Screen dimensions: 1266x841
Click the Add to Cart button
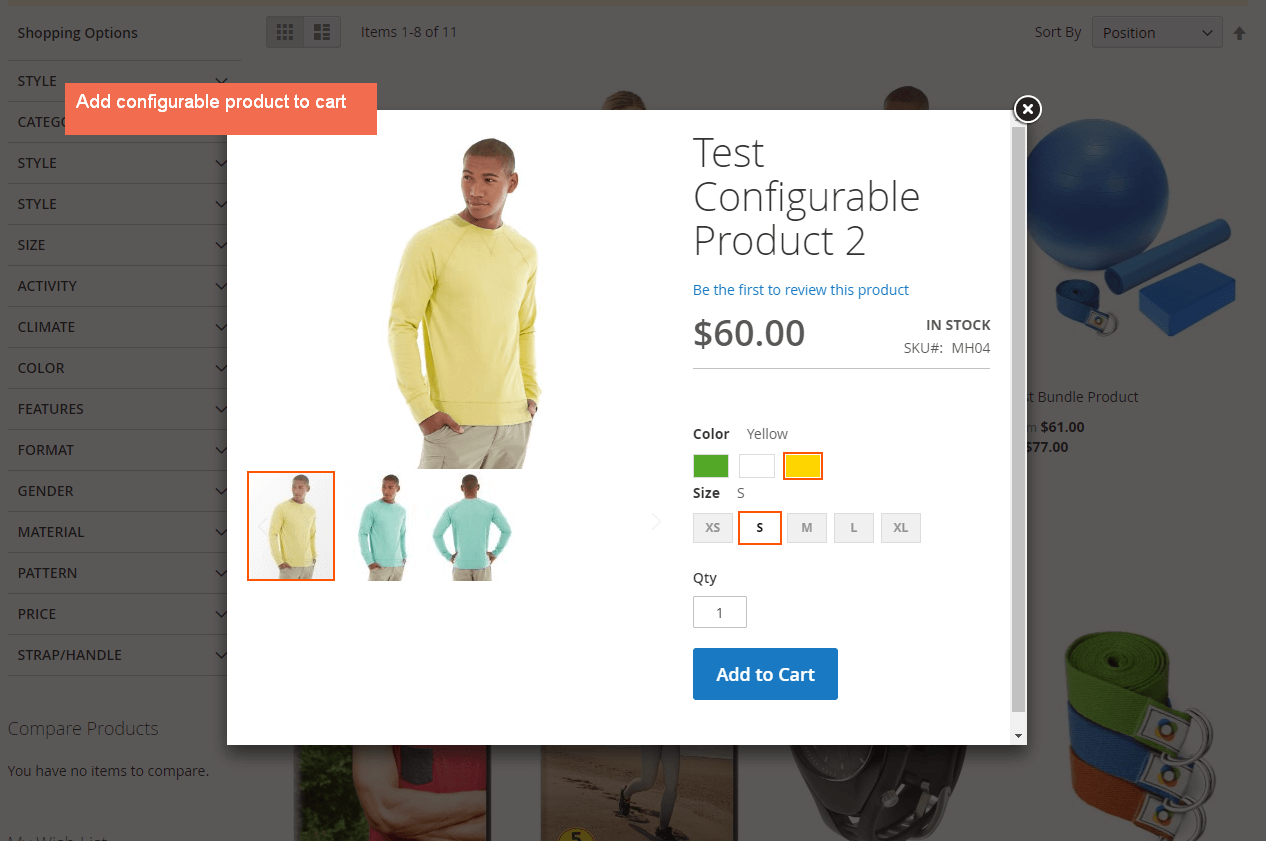(765, 674)
